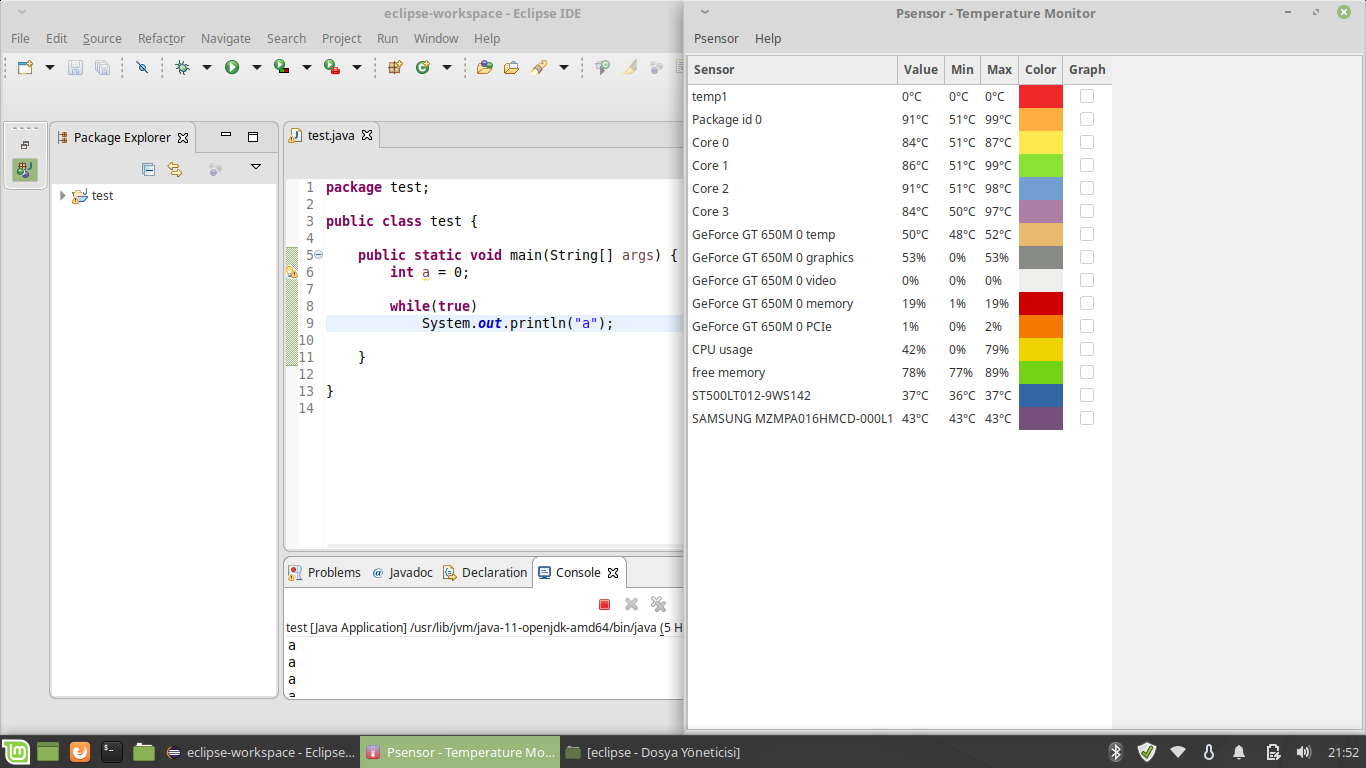The width and height of the screenshot is (1366, 768).
Task: Open Package Explorer View Menu triangle
Action: (256, 167)
